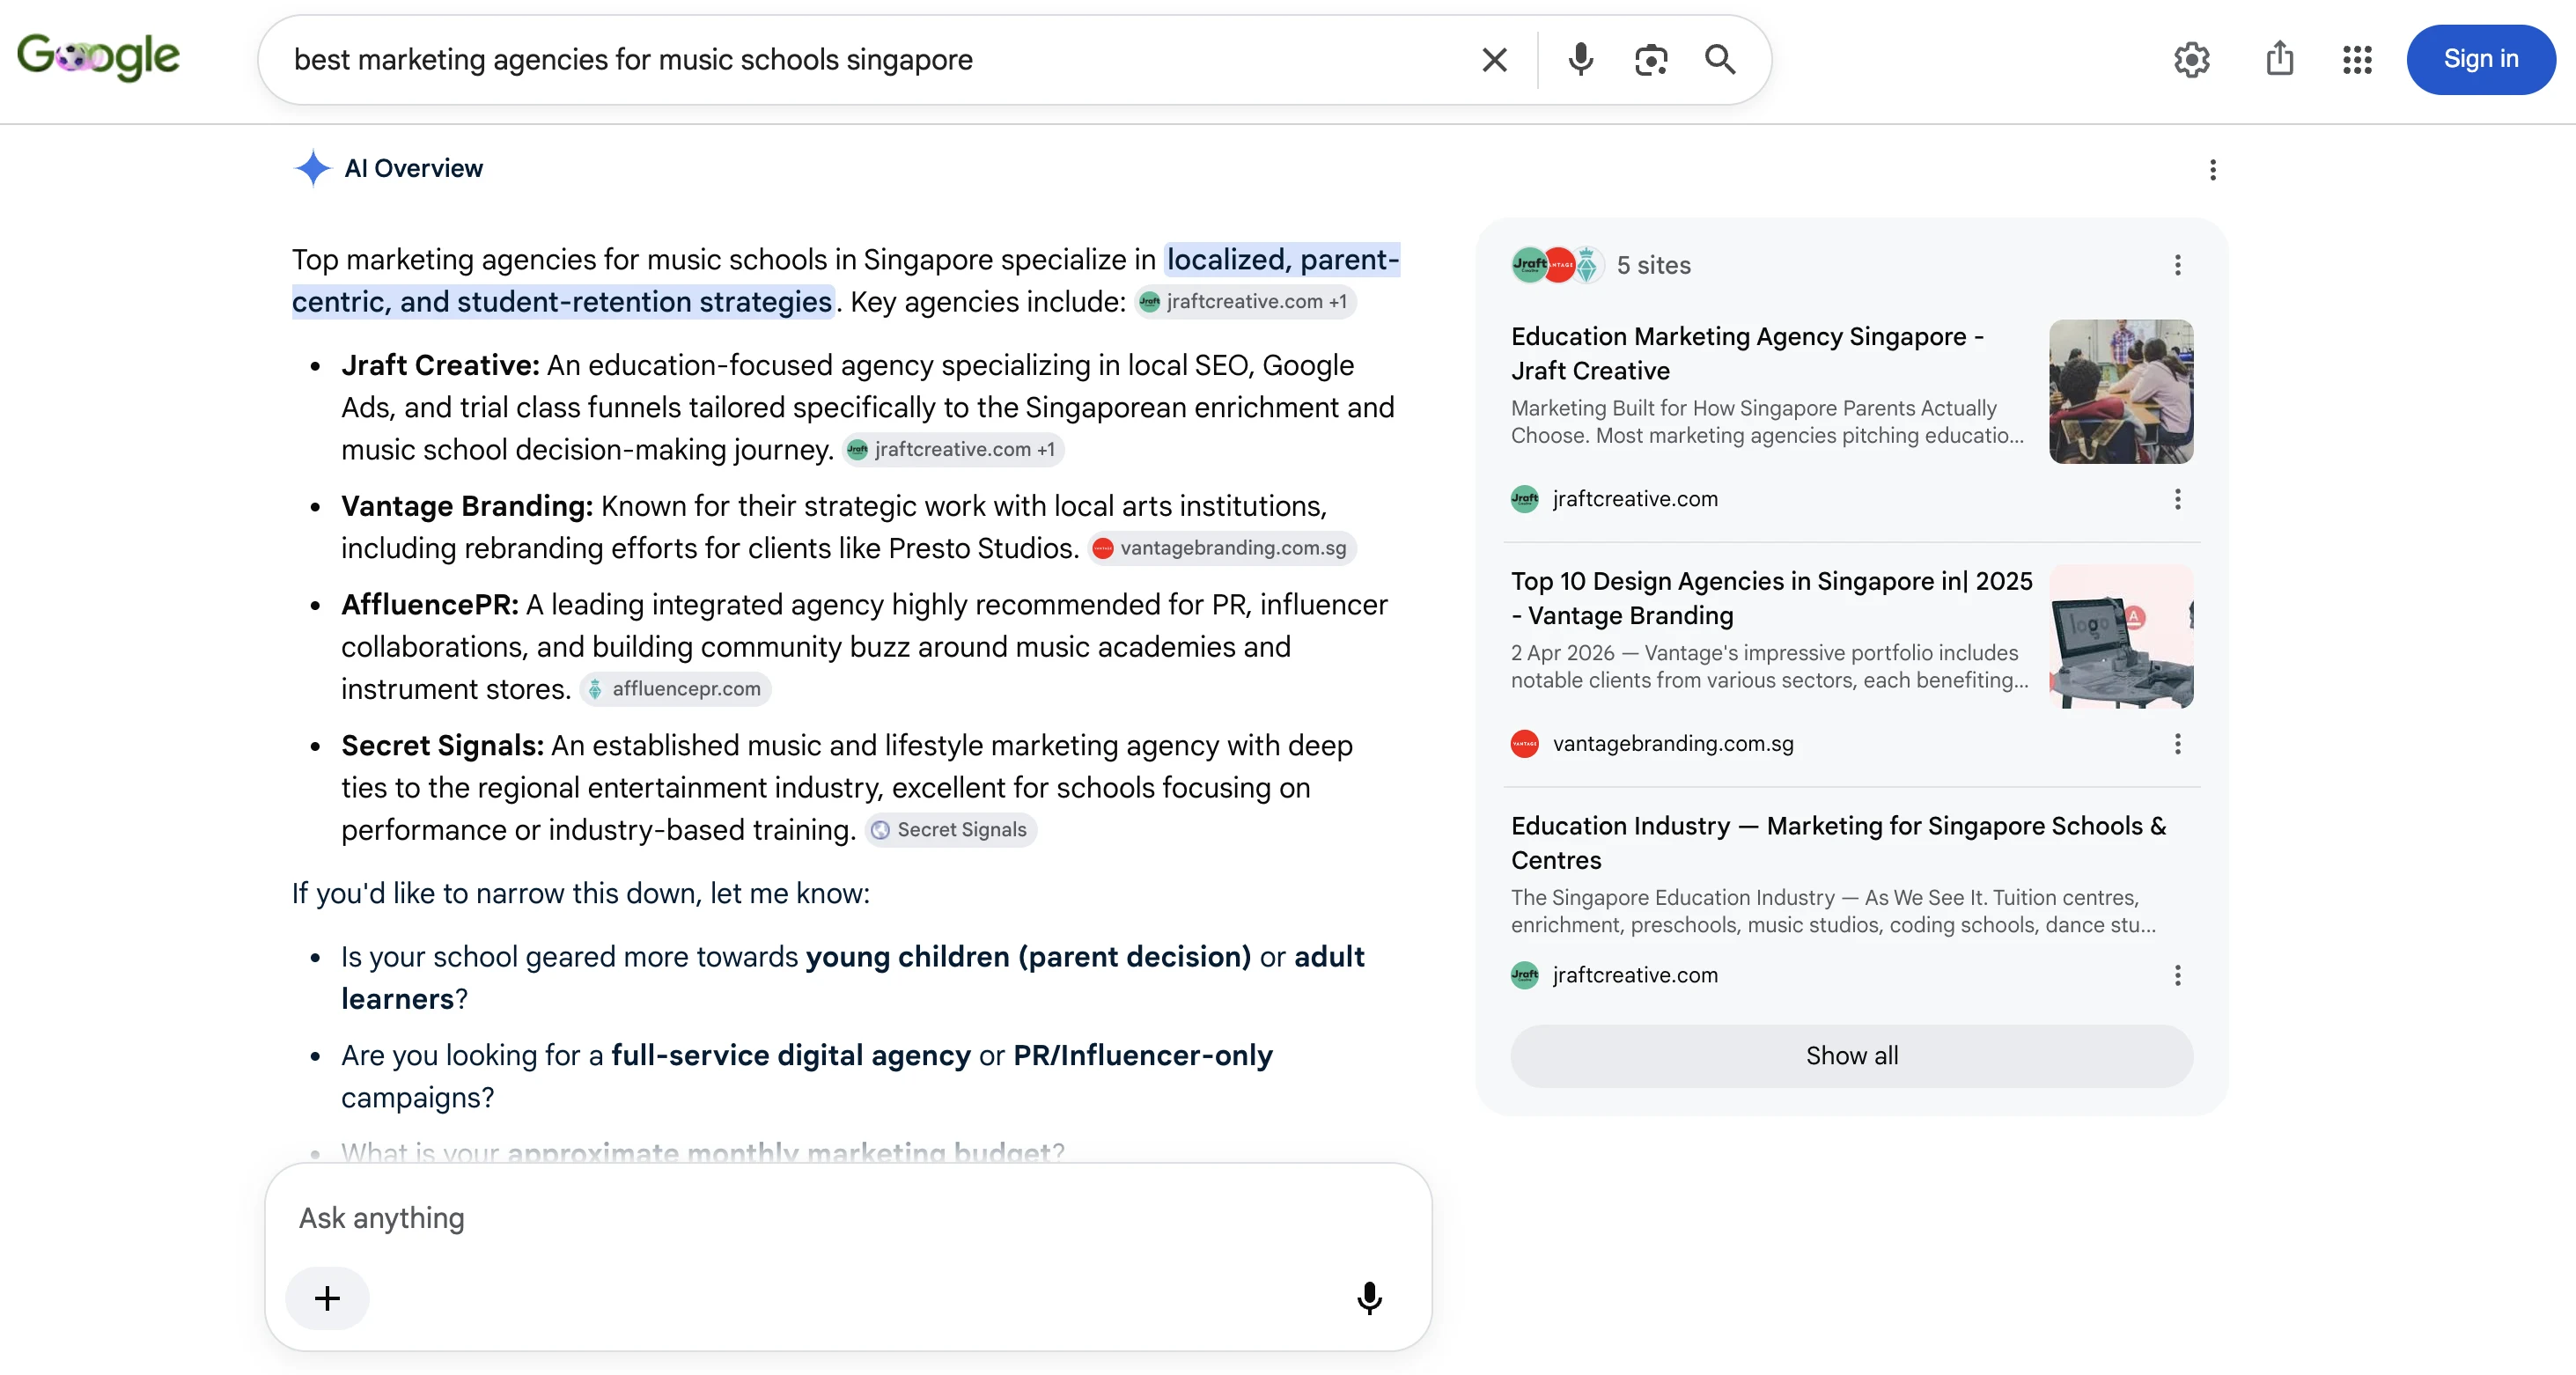Screen dimensions: 2576x1375
Task: Click the bold 'Secret Signals:' heading
Action: [x=442, y=746]
